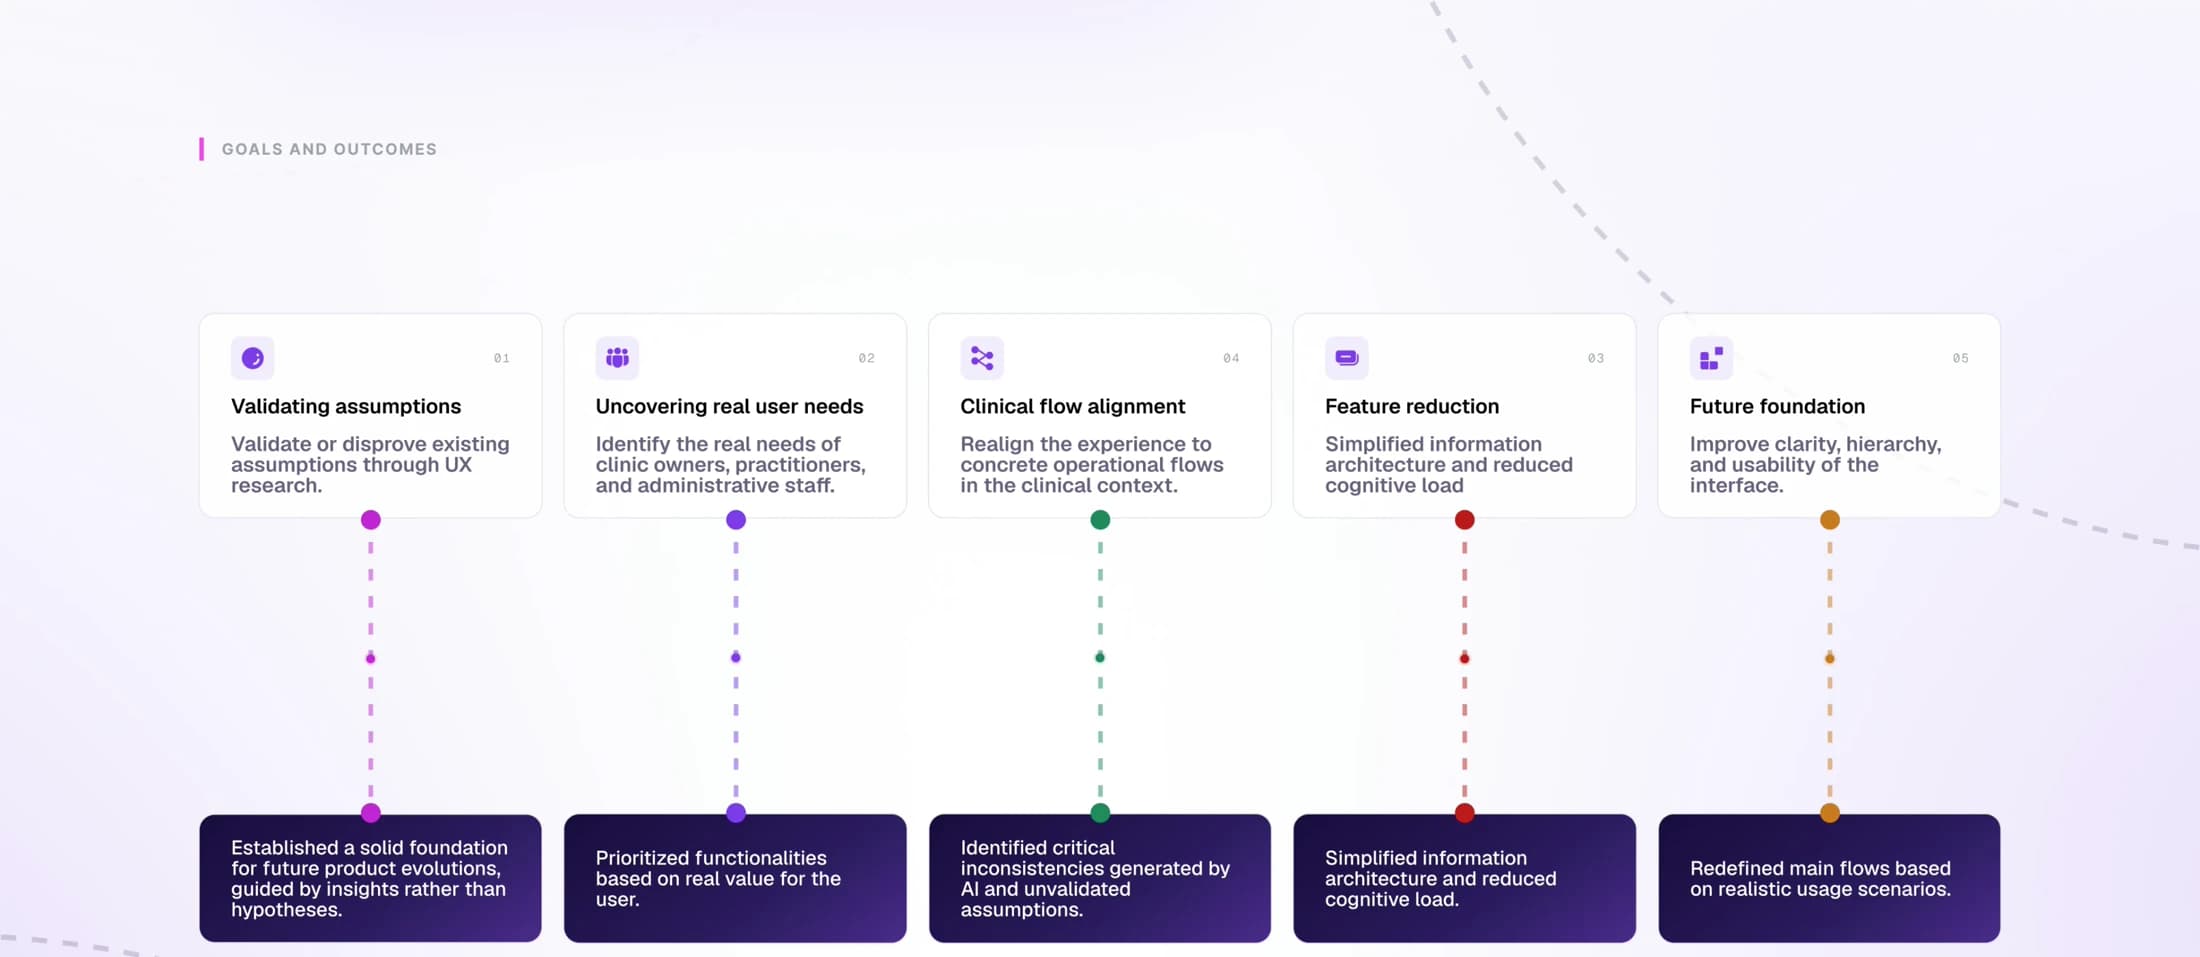The image size is (2200, 957).
Task: Click the 'Identified critical inconsistencies' outcome box
Action: 1100,878
